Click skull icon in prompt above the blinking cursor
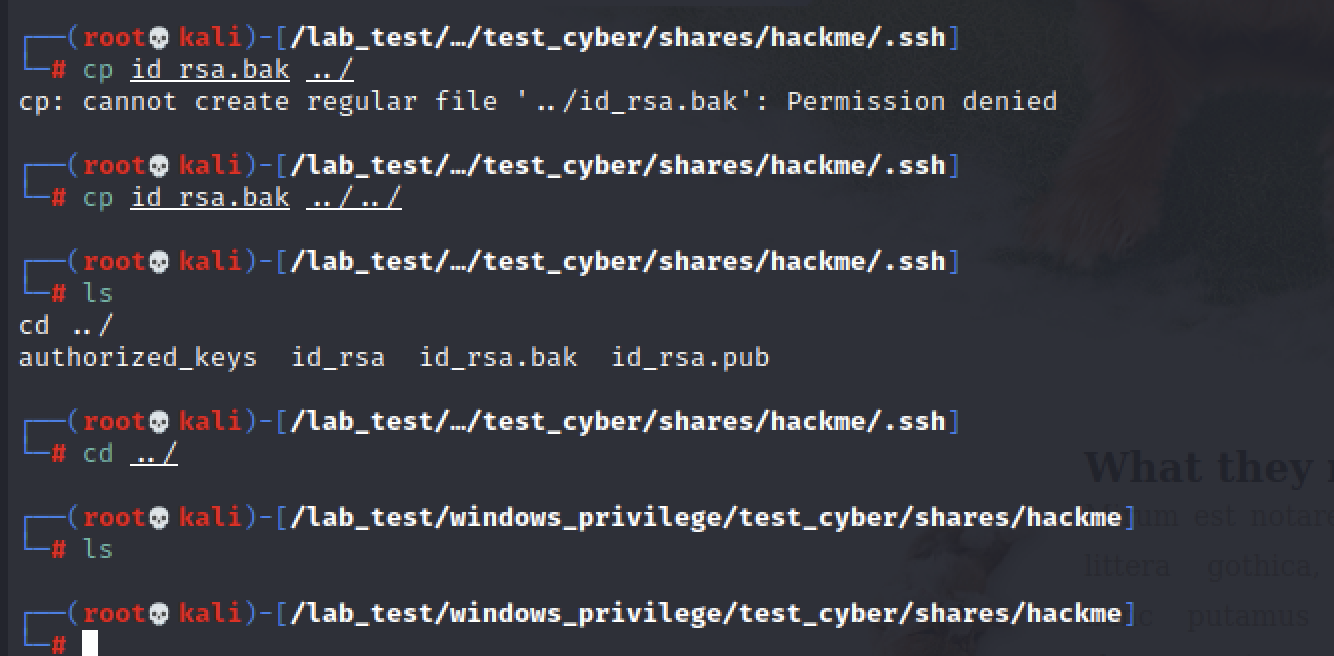 coord(159,613)
